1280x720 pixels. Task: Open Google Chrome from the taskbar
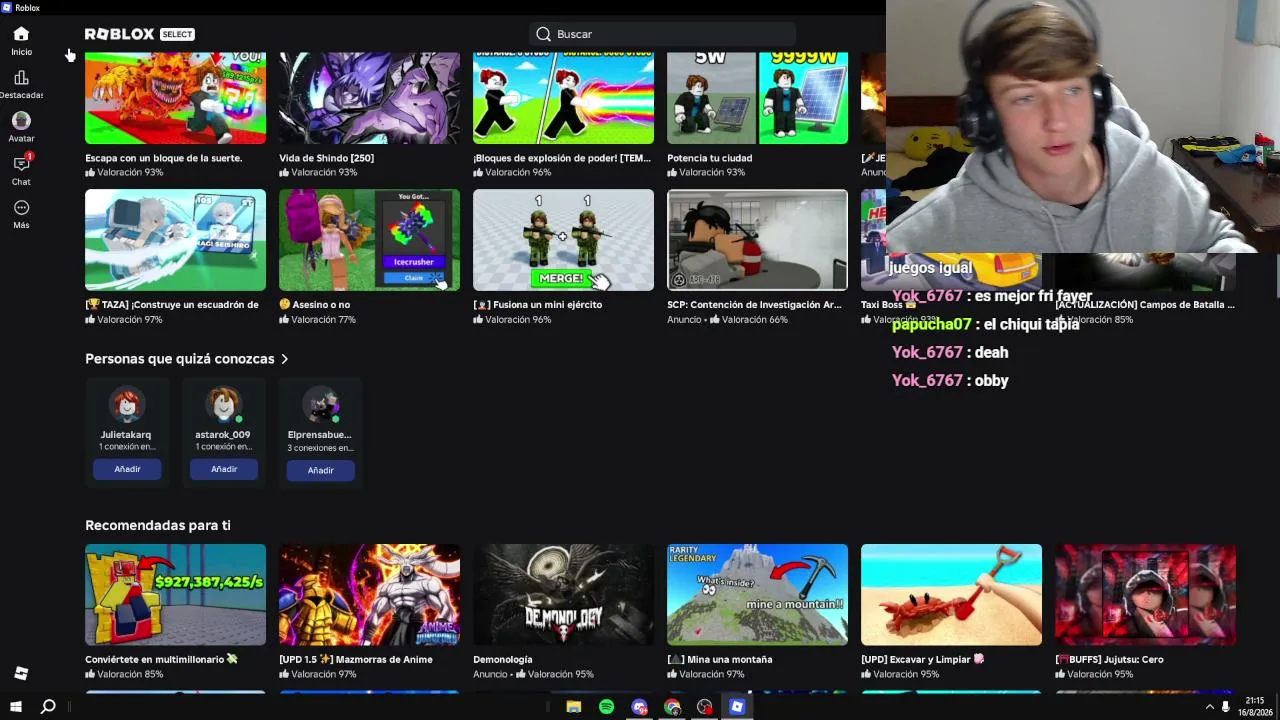[x=672, y=707]
